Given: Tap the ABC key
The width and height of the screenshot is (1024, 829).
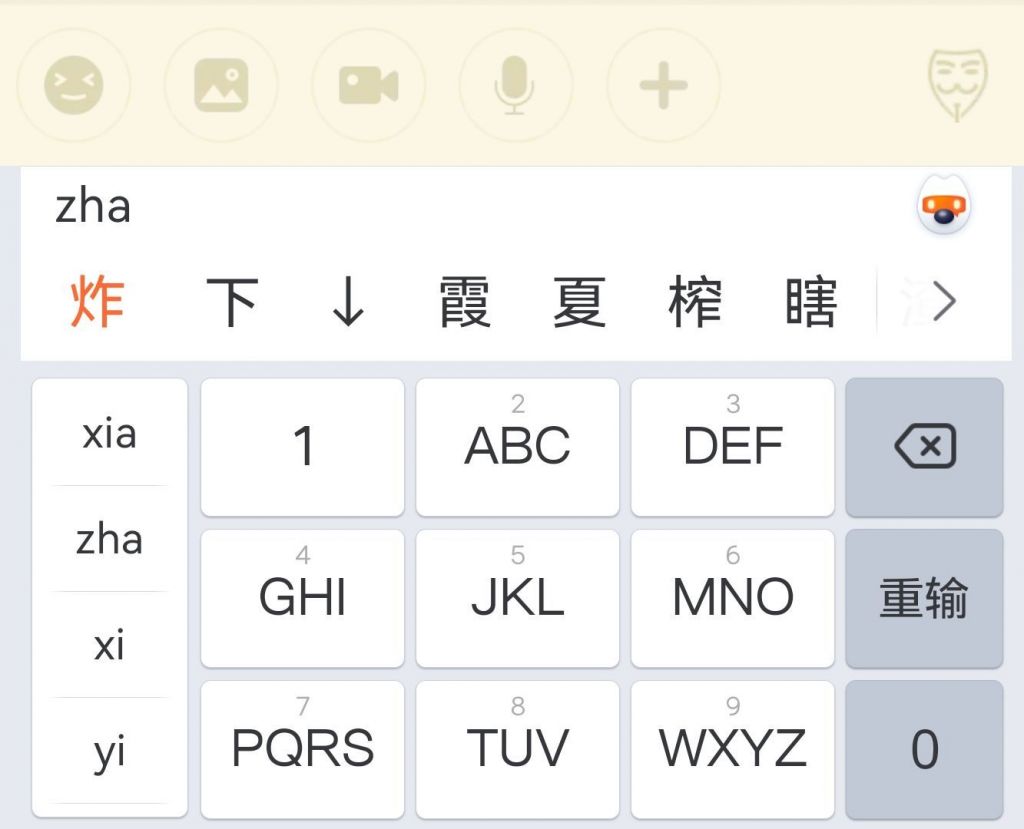Looking at the screenshot, I should pyautogui.click(x=517, y=446).
